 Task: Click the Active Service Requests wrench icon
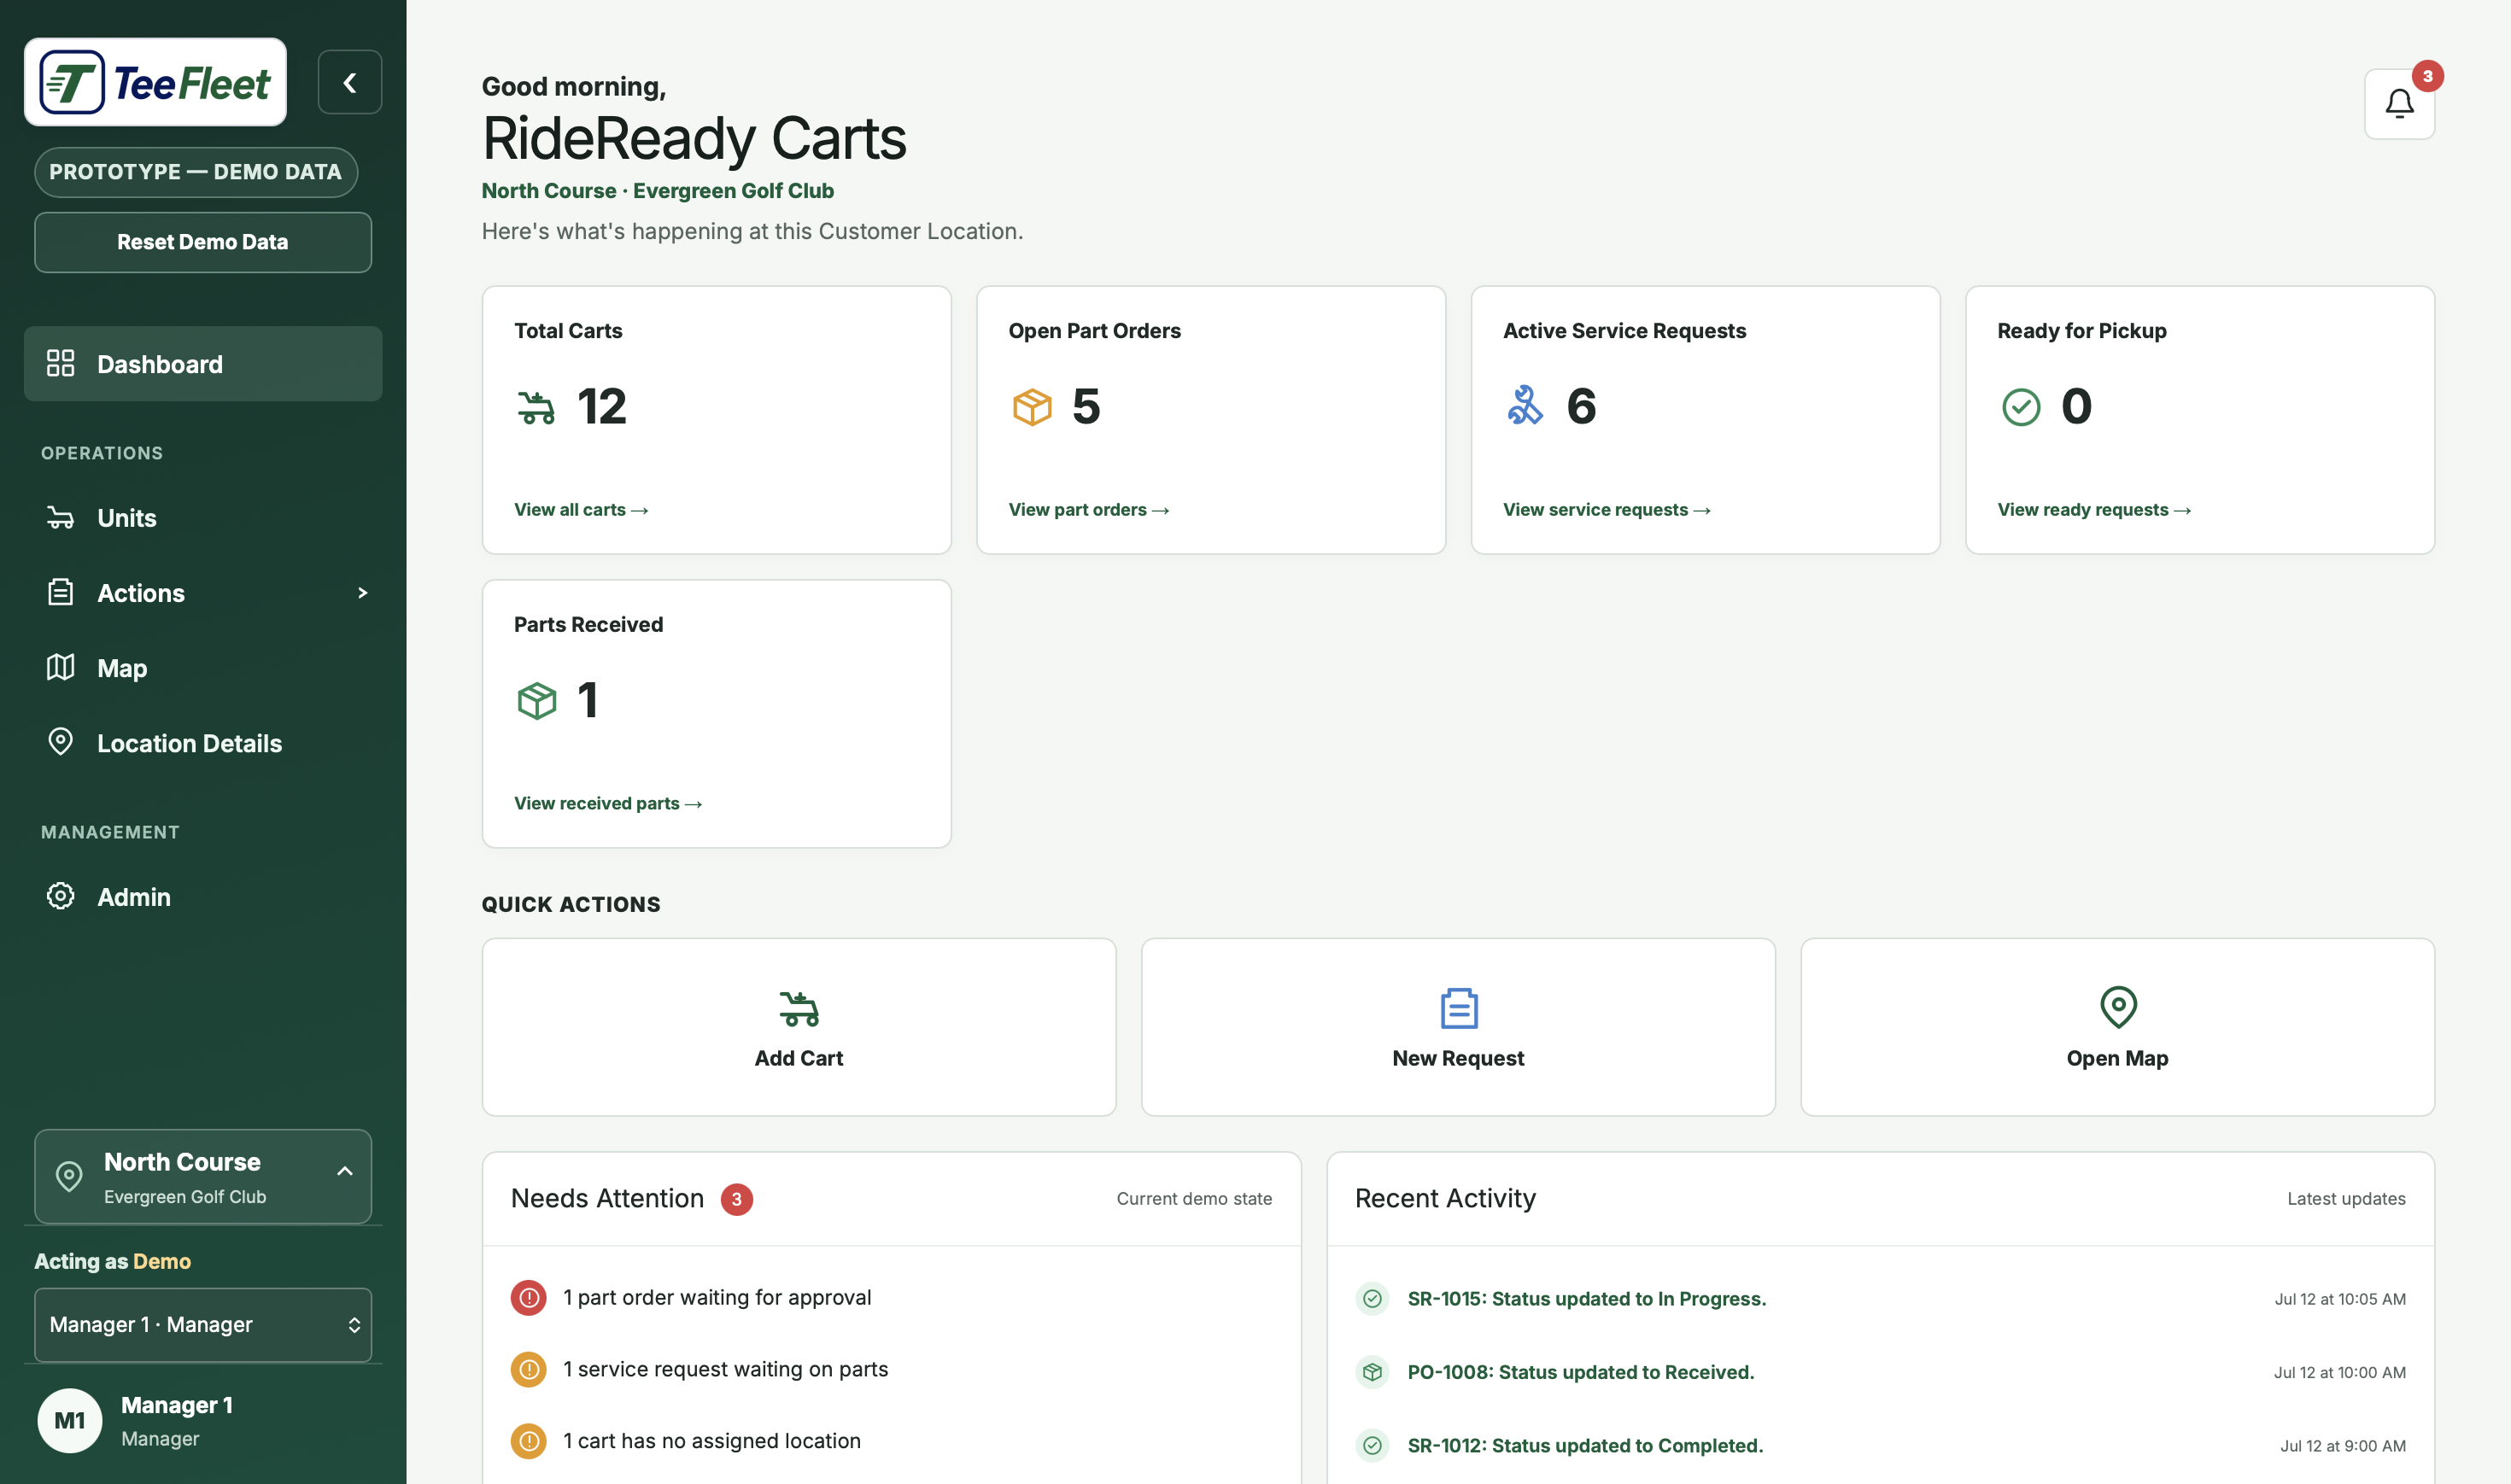tap(1525, 406)
